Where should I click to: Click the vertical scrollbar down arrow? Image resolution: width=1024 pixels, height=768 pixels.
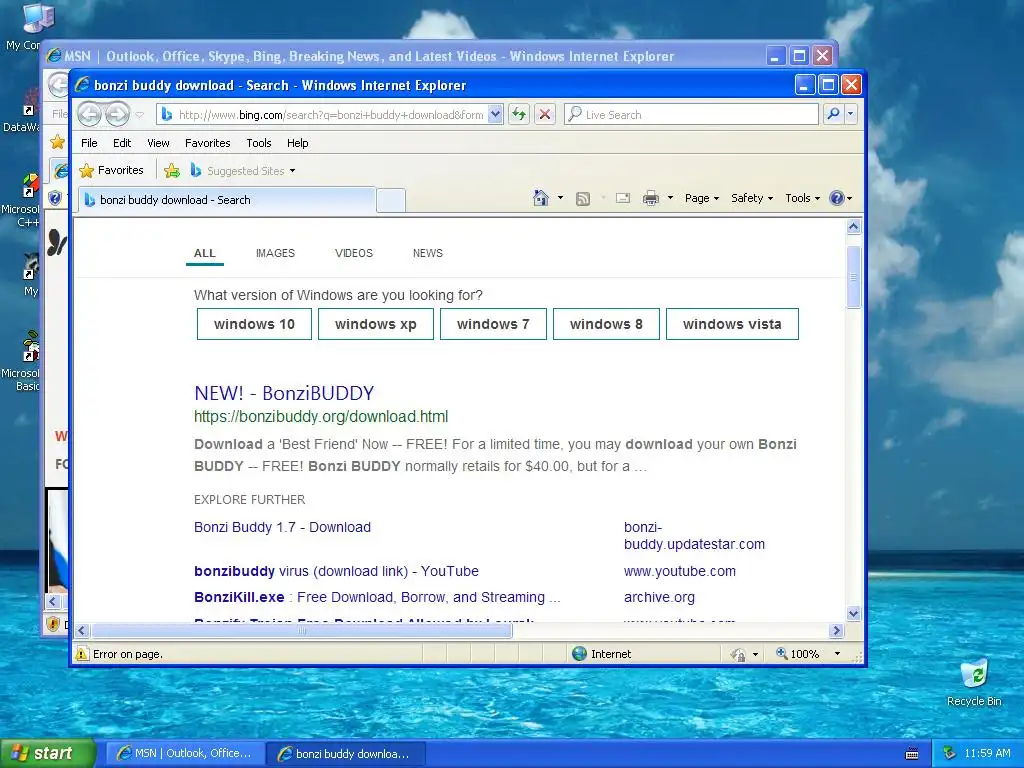point(853,613)
